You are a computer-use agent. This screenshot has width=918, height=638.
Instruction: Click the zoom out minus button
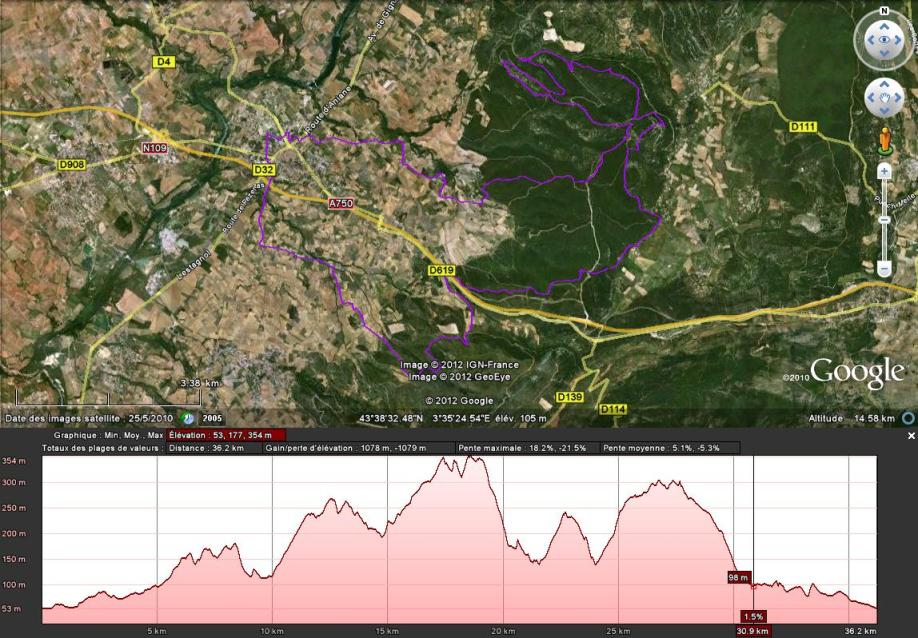pos(884,268)
